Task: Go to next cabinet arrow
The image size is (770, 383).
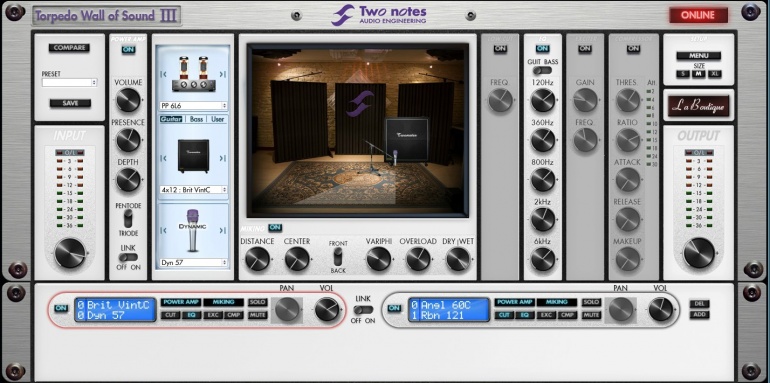Action: click(x=222, y=158)
